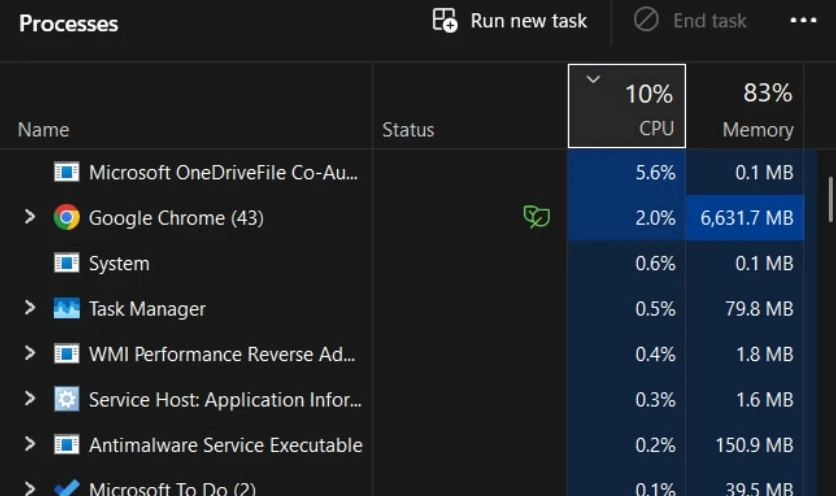Click the Status column header
Viewport: 836px width, 496px height.
pos(408,130)
